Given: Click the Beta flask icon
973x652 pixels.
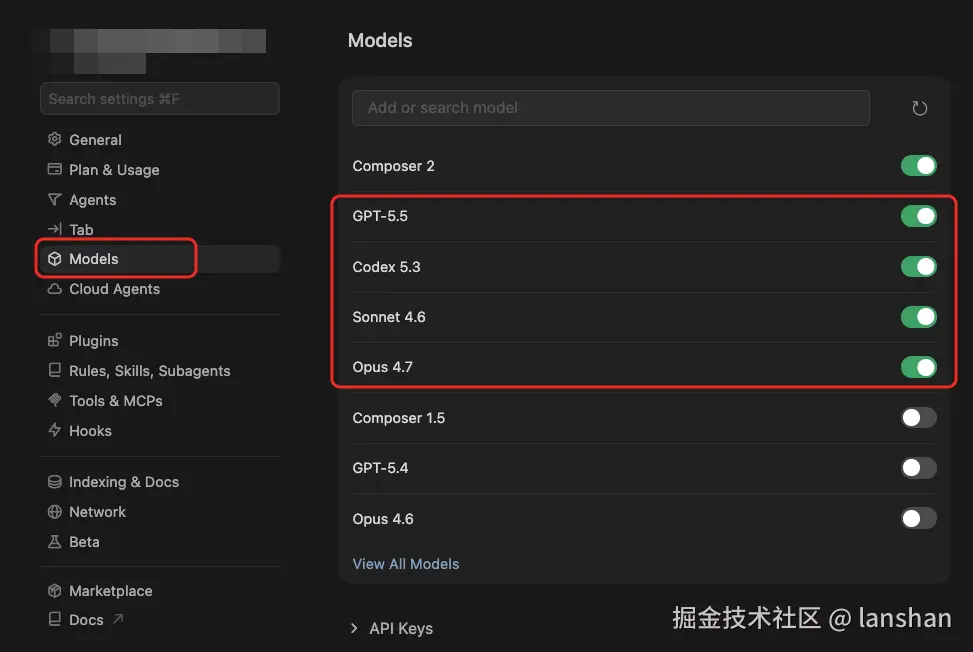Looking at the screenshot, I should point(55,542).
